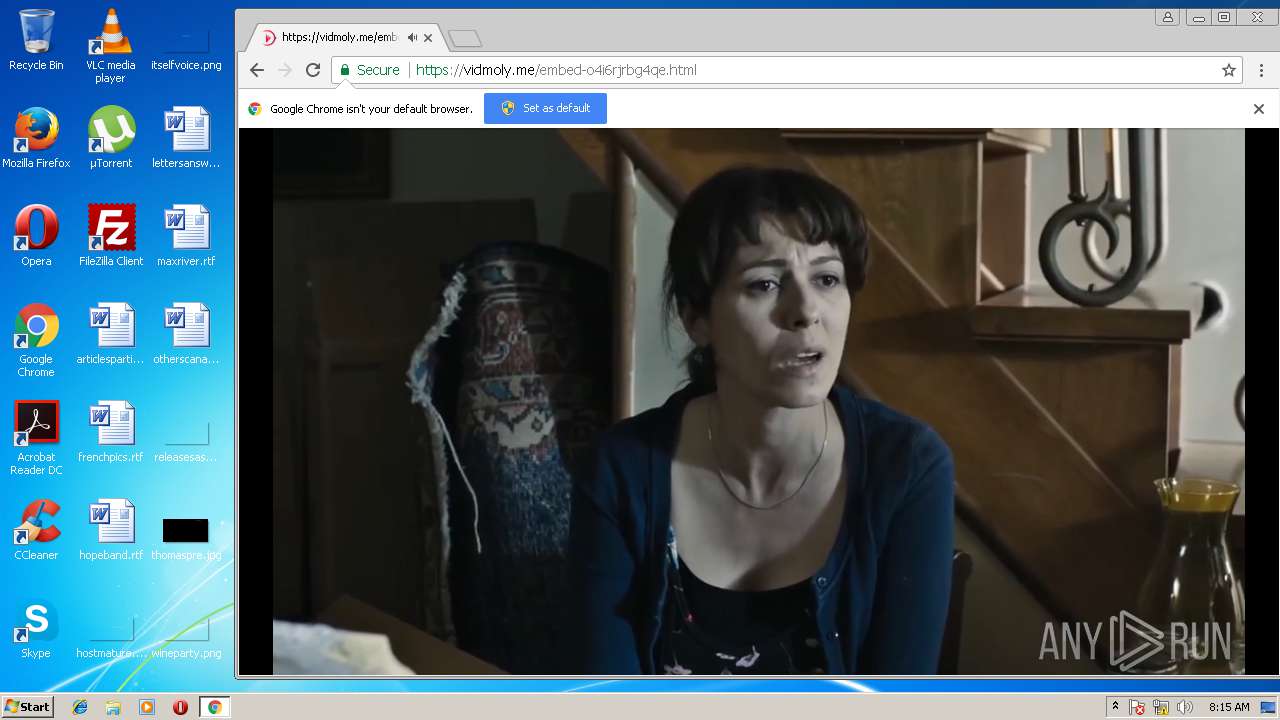Switch to Chrome's taskbar button

[214, 707]
